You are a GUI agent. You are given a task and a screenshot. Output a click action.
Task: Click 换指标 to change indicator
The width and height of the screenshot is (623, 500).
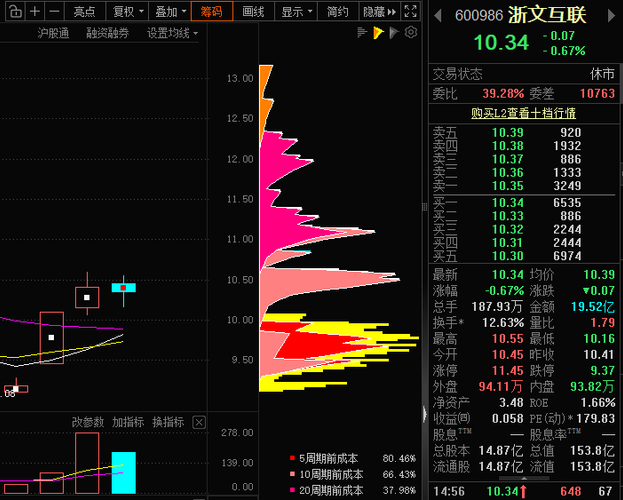(168, 422)
